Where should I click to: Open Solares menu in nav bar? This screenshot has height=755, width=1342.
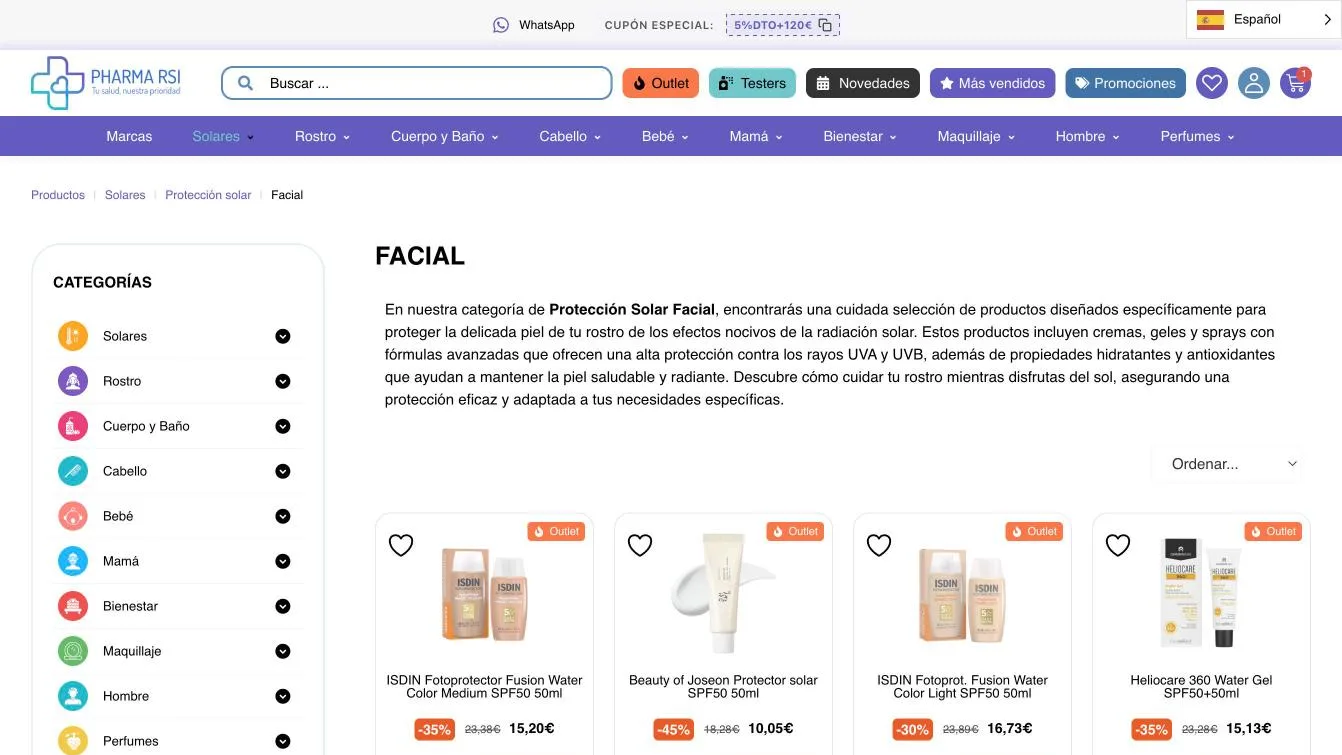pos(223,136)
